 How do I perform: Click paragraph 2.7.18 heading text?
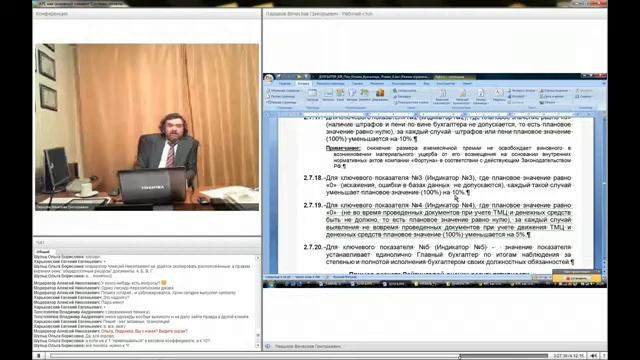pyautogui.click(x=449, y=185)
